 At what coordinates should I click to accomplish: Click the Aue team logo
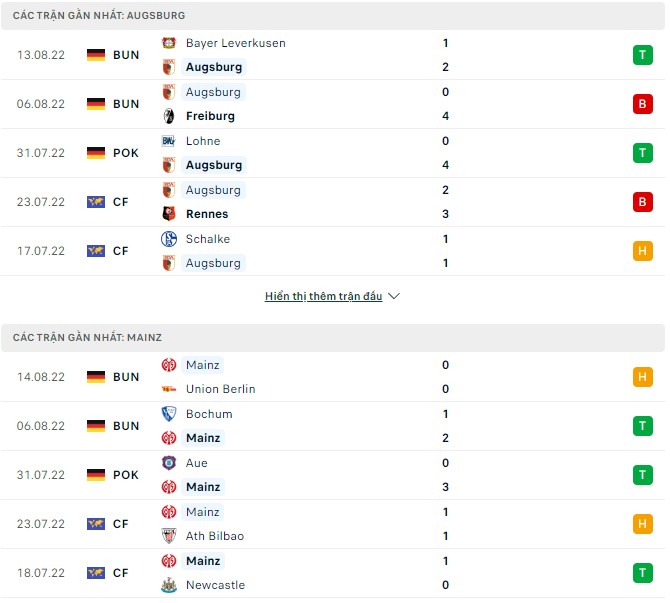point(169,463)
